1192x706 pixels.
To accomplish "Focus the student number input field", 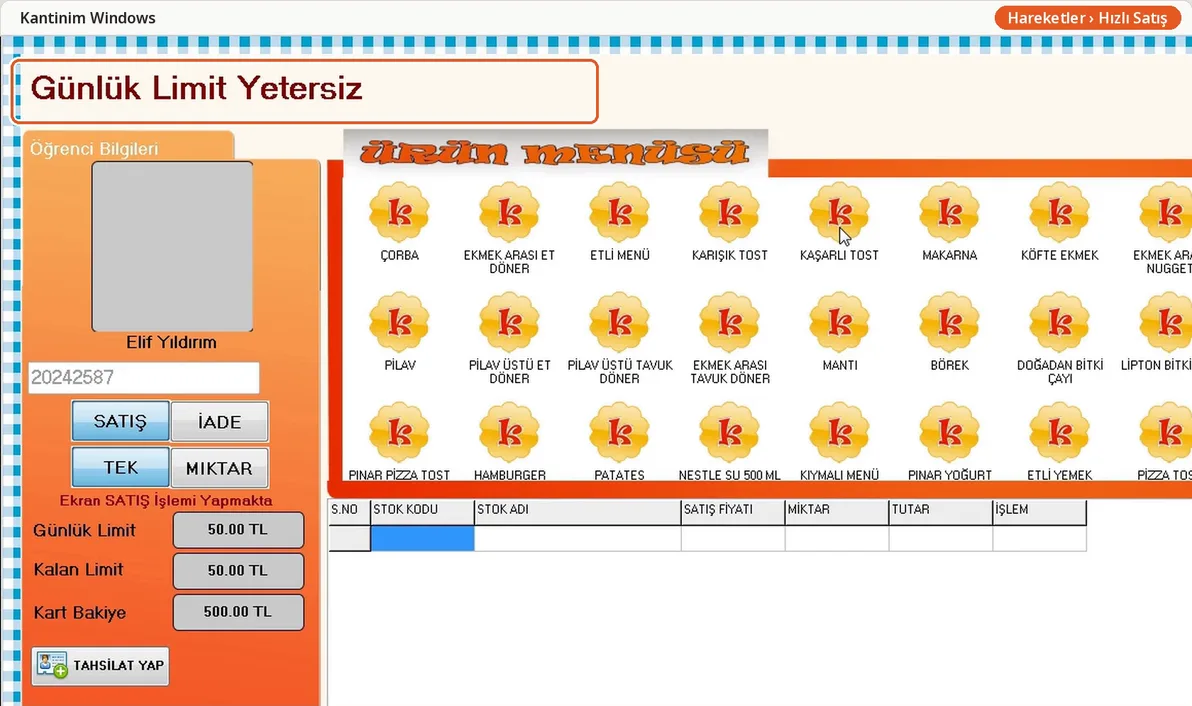I will tap(144, 378).
